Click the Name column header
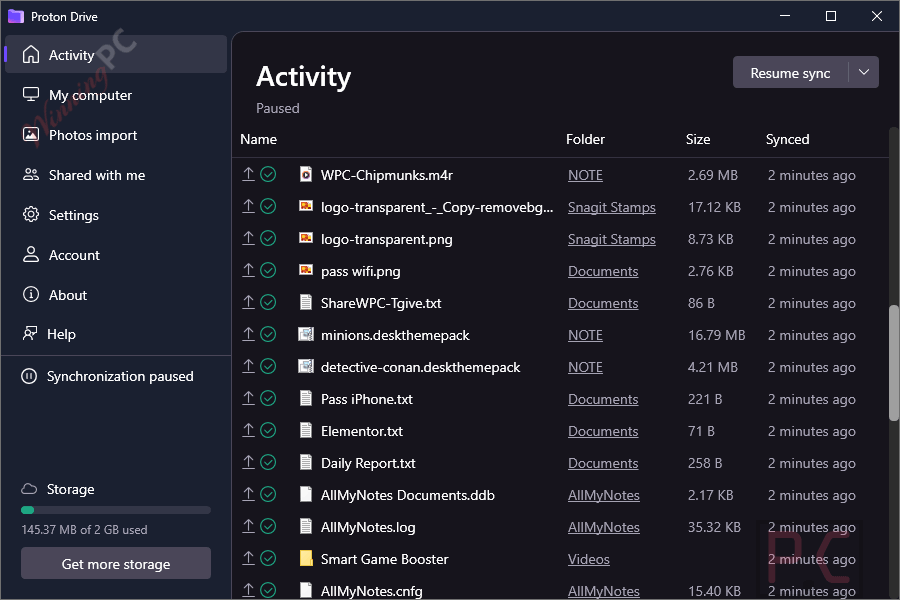This screenshot has width=900, height=600. click(259, 139)
